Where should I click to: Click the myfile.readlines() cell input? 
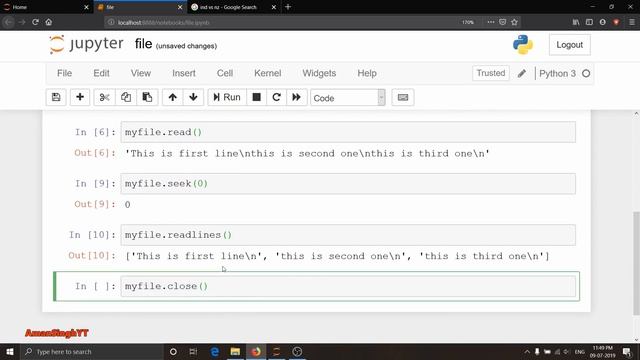(348, 235)
